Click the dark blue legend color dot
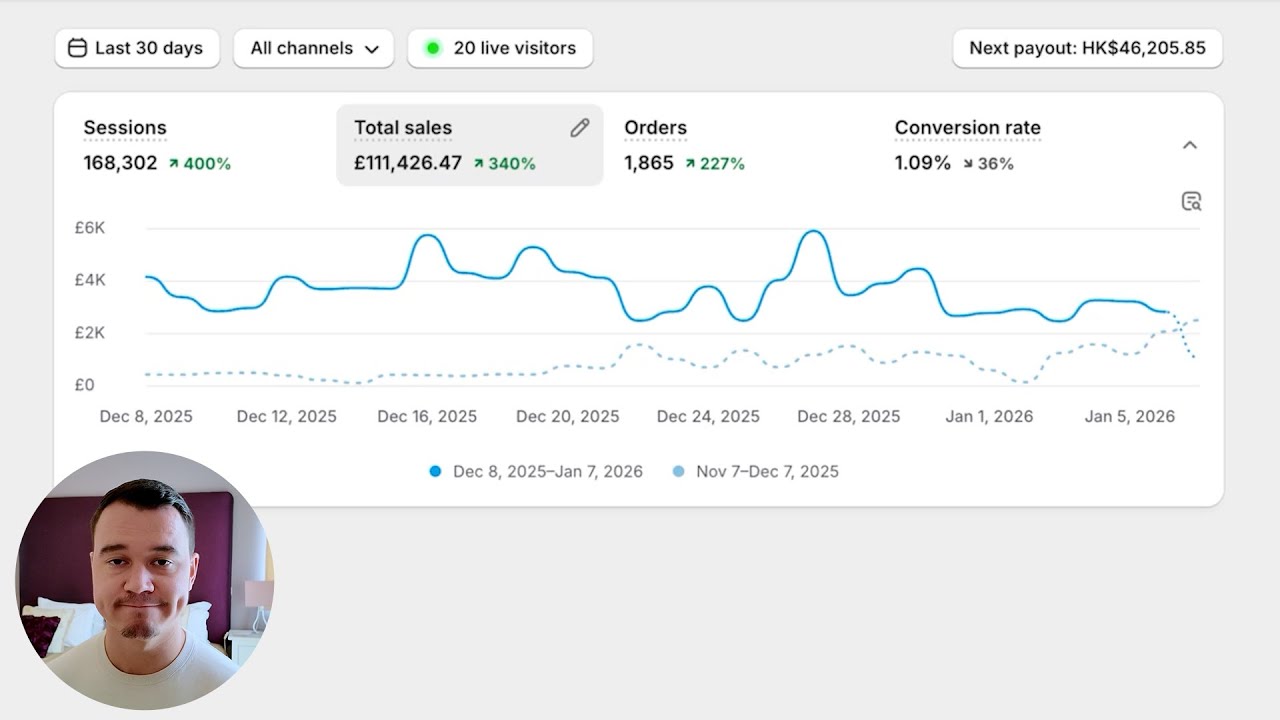Screen dimensions: 1280x720 (x=435, y=471)
